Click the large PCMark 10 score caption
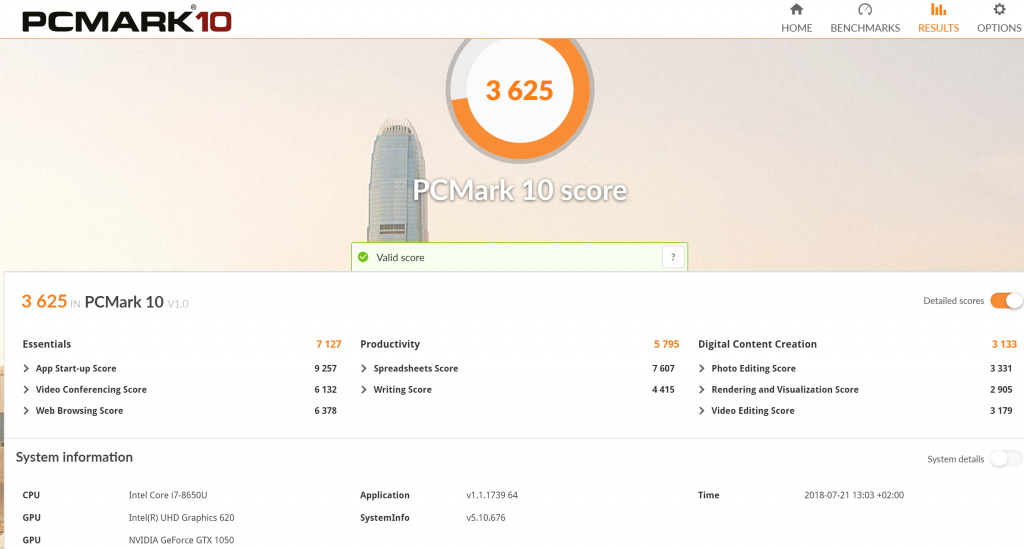The height and width of the screenshot is (549, 1024). point(520,190)
